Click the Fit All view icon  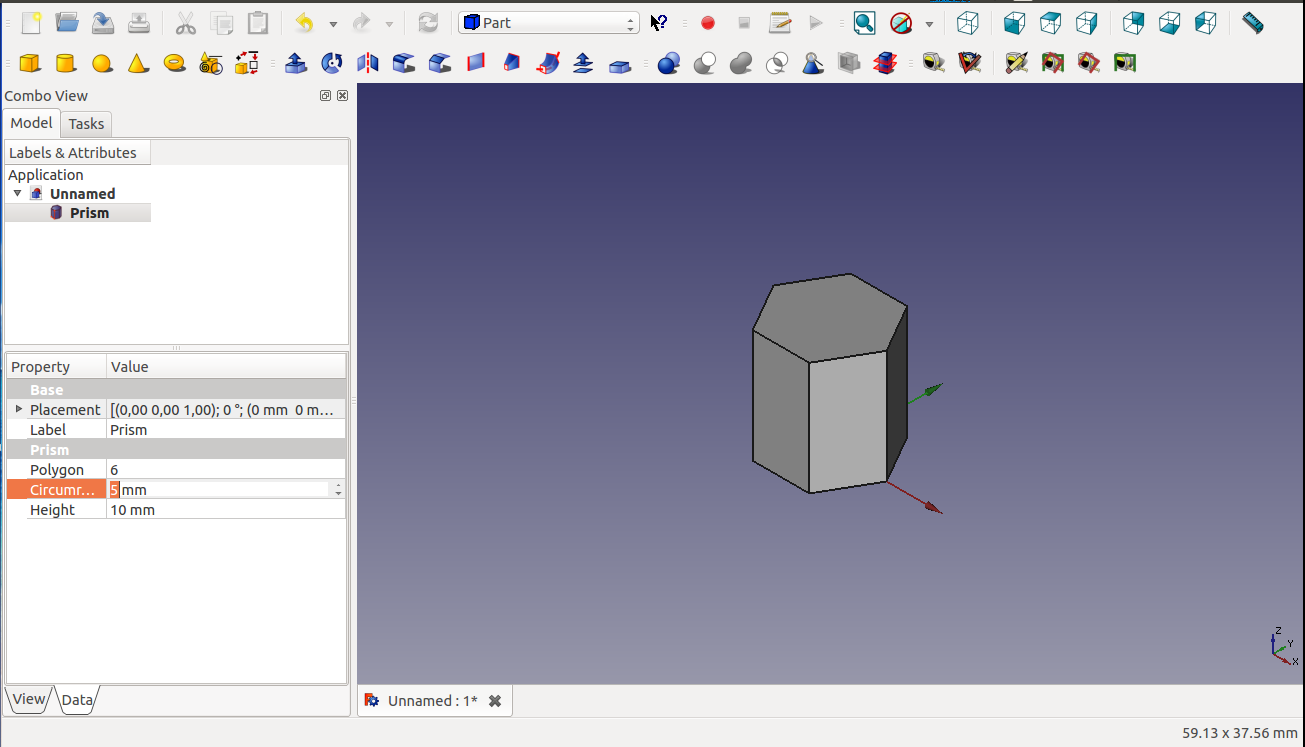click(x=864, y=23)
